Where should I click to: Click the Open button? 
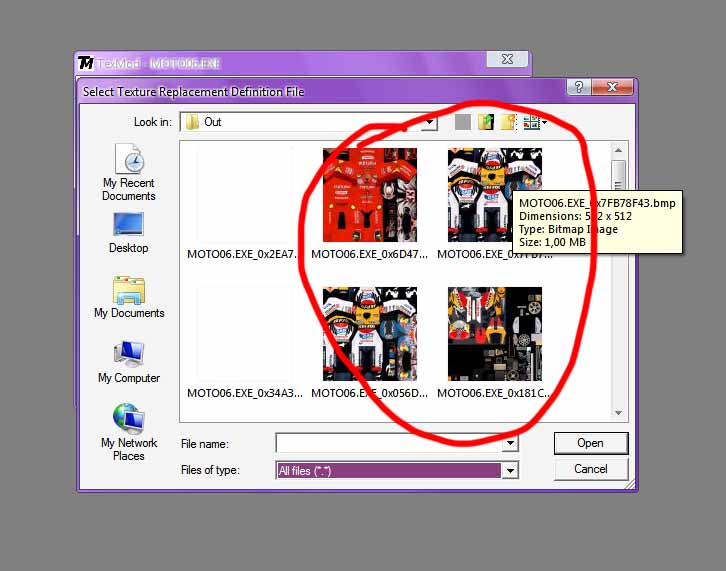point(591,443)
